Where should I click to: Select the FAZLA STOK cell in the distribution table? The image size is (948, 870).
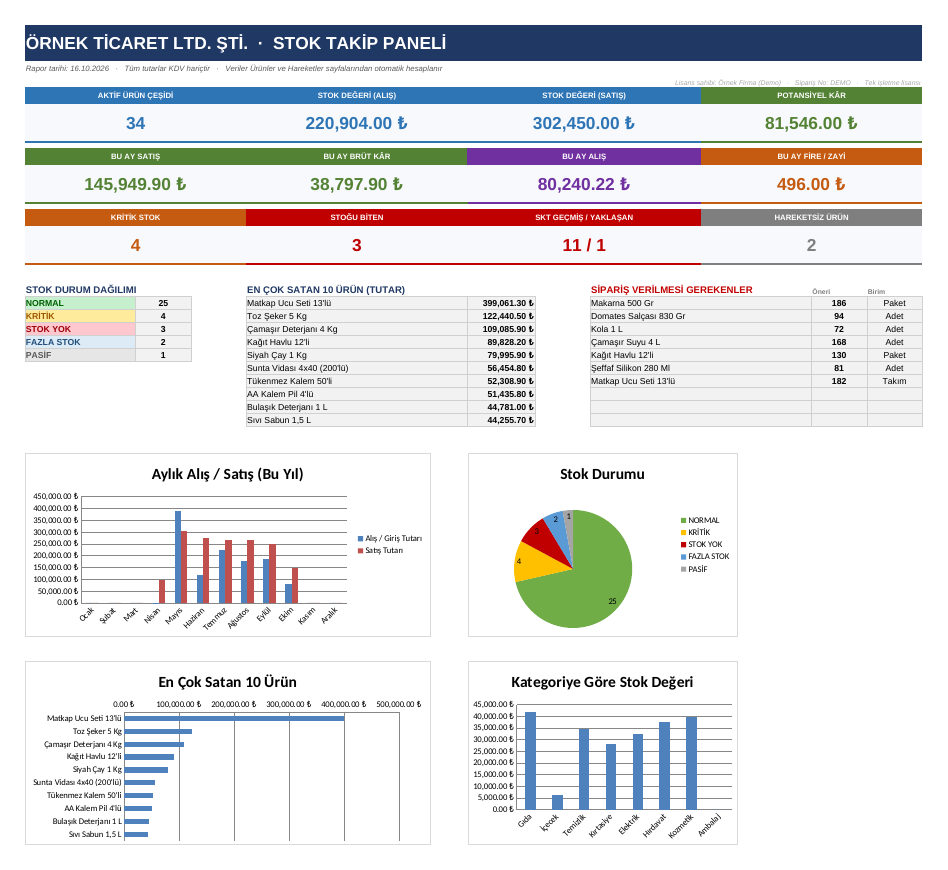(80, 342)
